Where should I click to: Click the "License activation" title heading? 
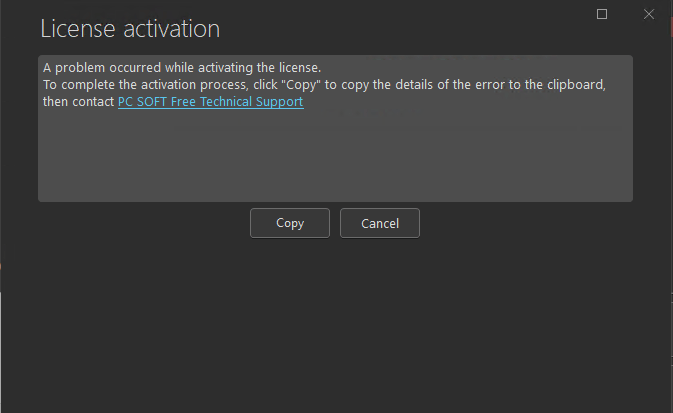pos(130,29)
